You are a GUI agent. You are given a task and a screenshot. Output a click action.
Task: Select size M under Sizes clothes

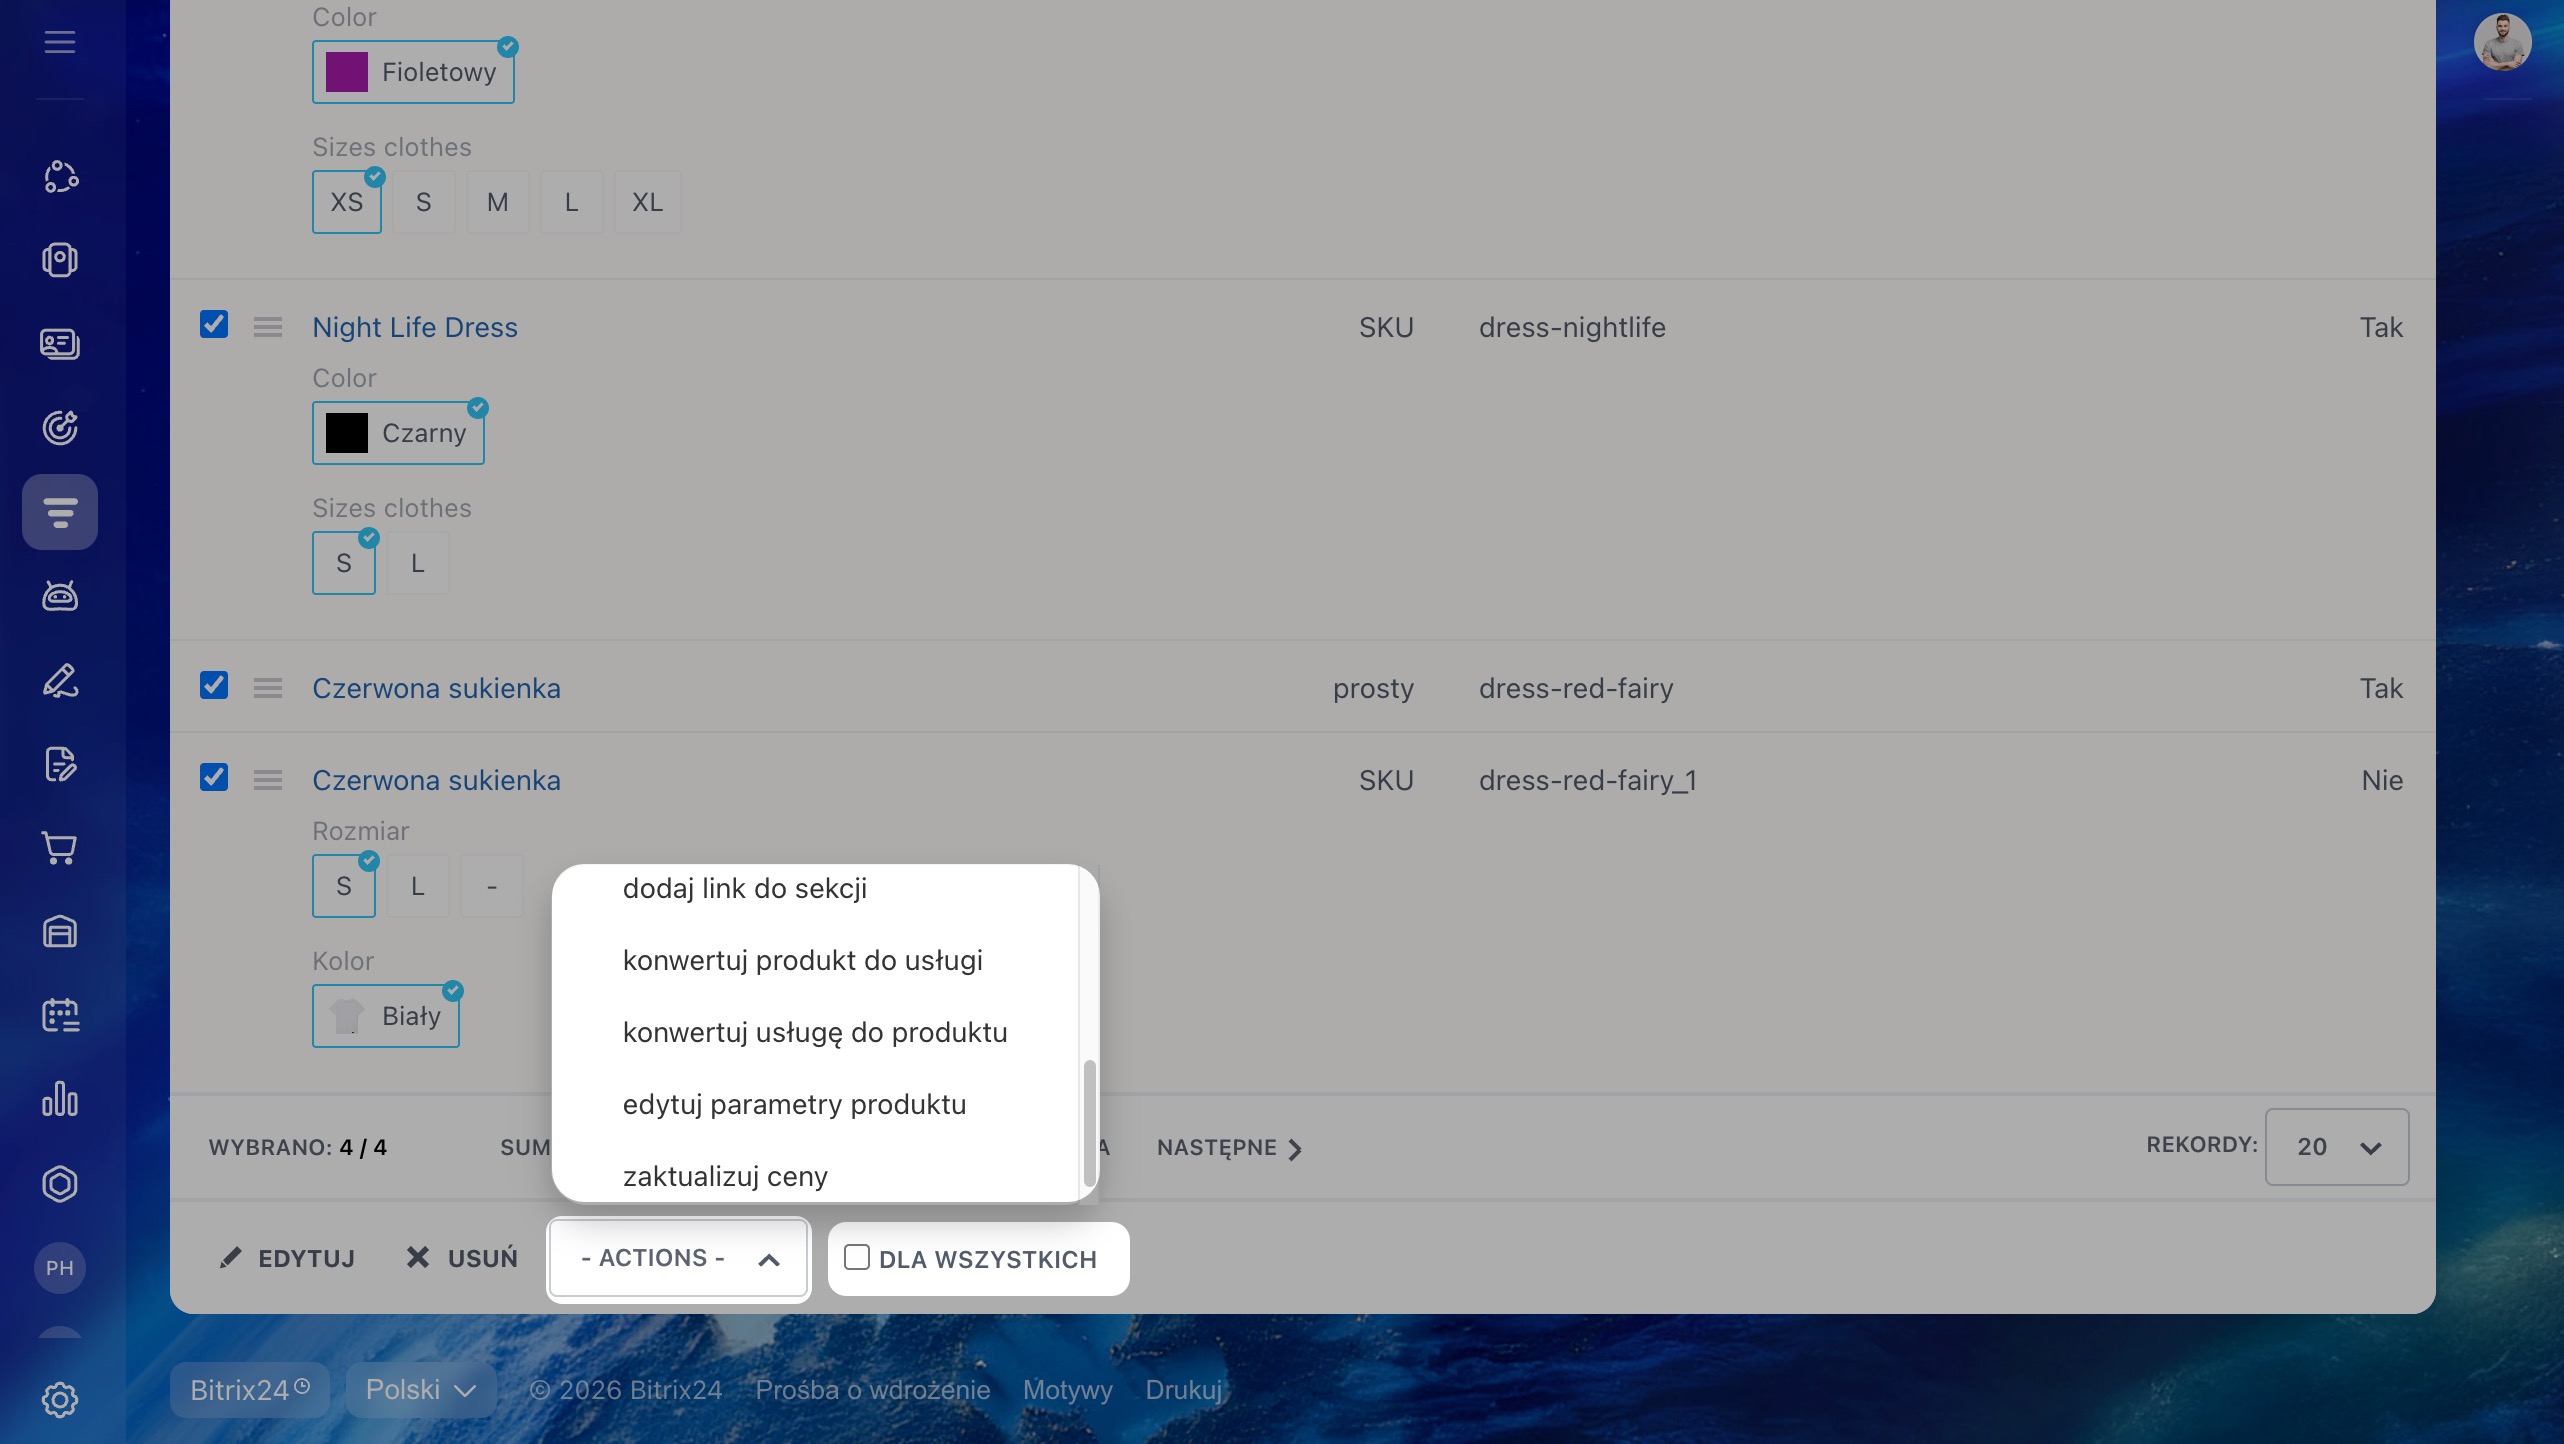[497, 203]
